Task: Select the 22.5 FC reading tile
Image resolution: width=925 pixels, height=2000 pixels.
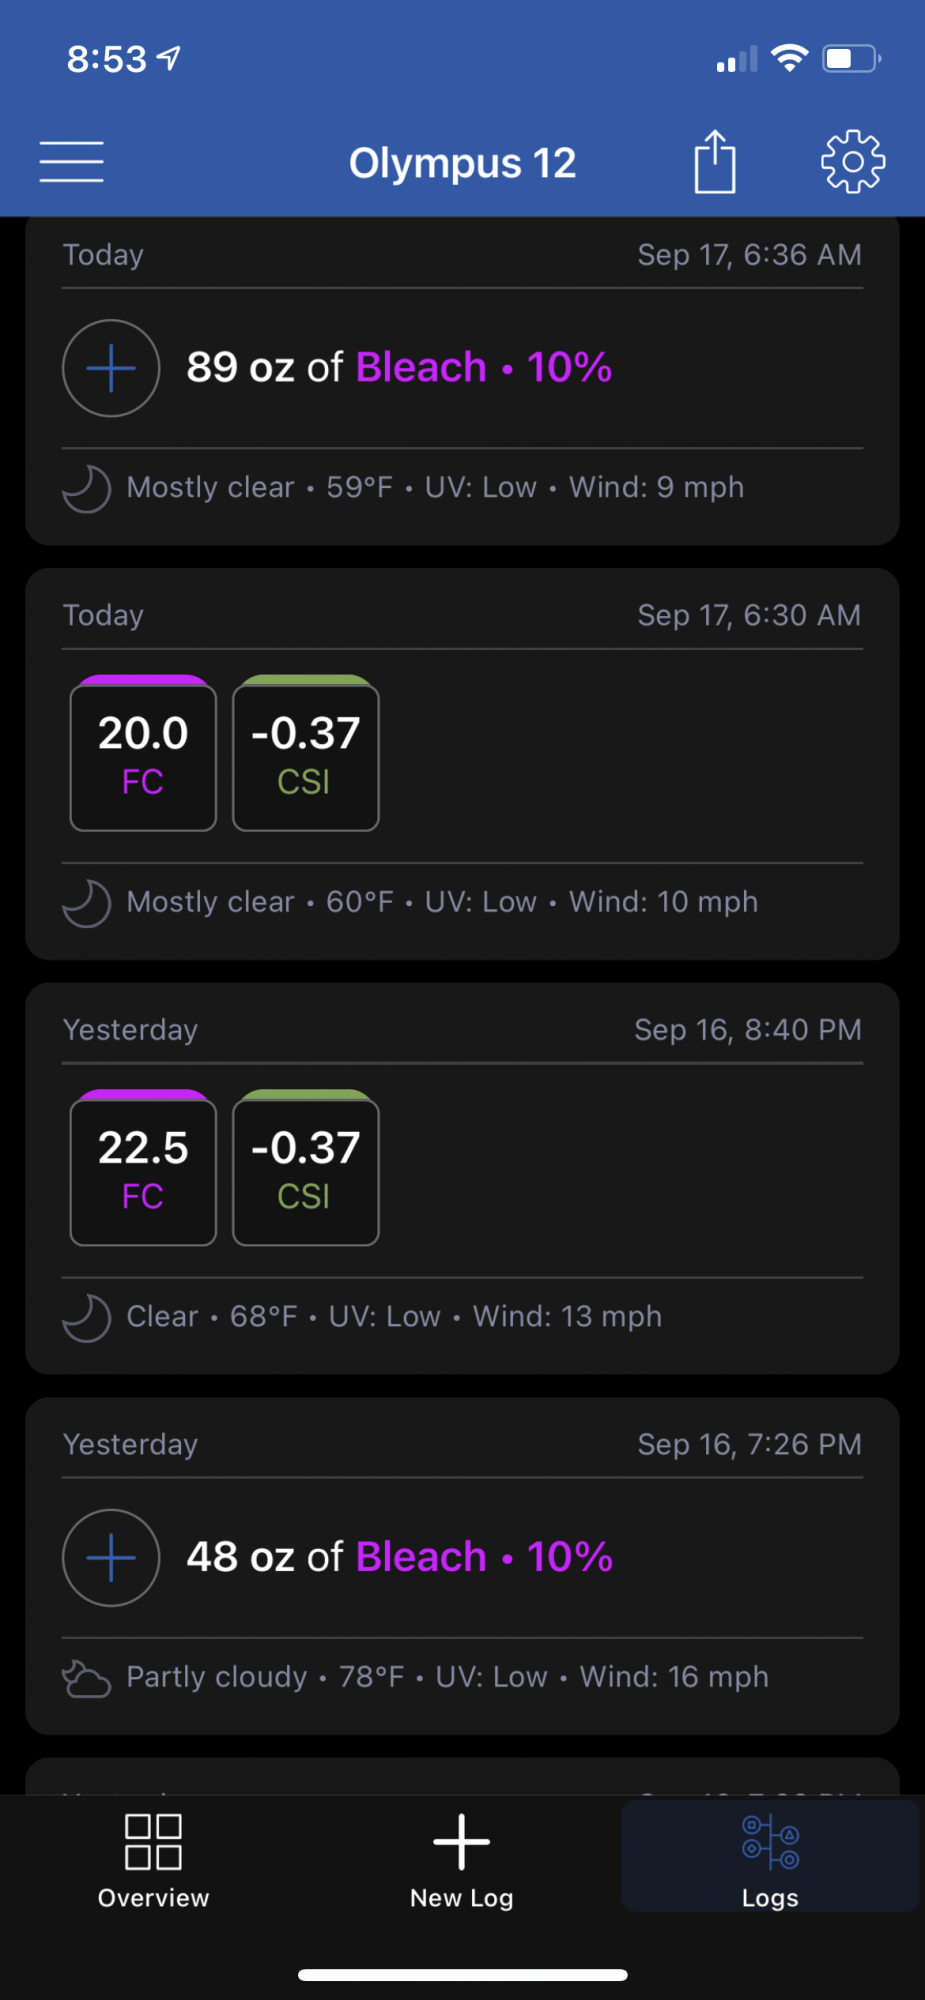Action: click(x=143, y=1168)
